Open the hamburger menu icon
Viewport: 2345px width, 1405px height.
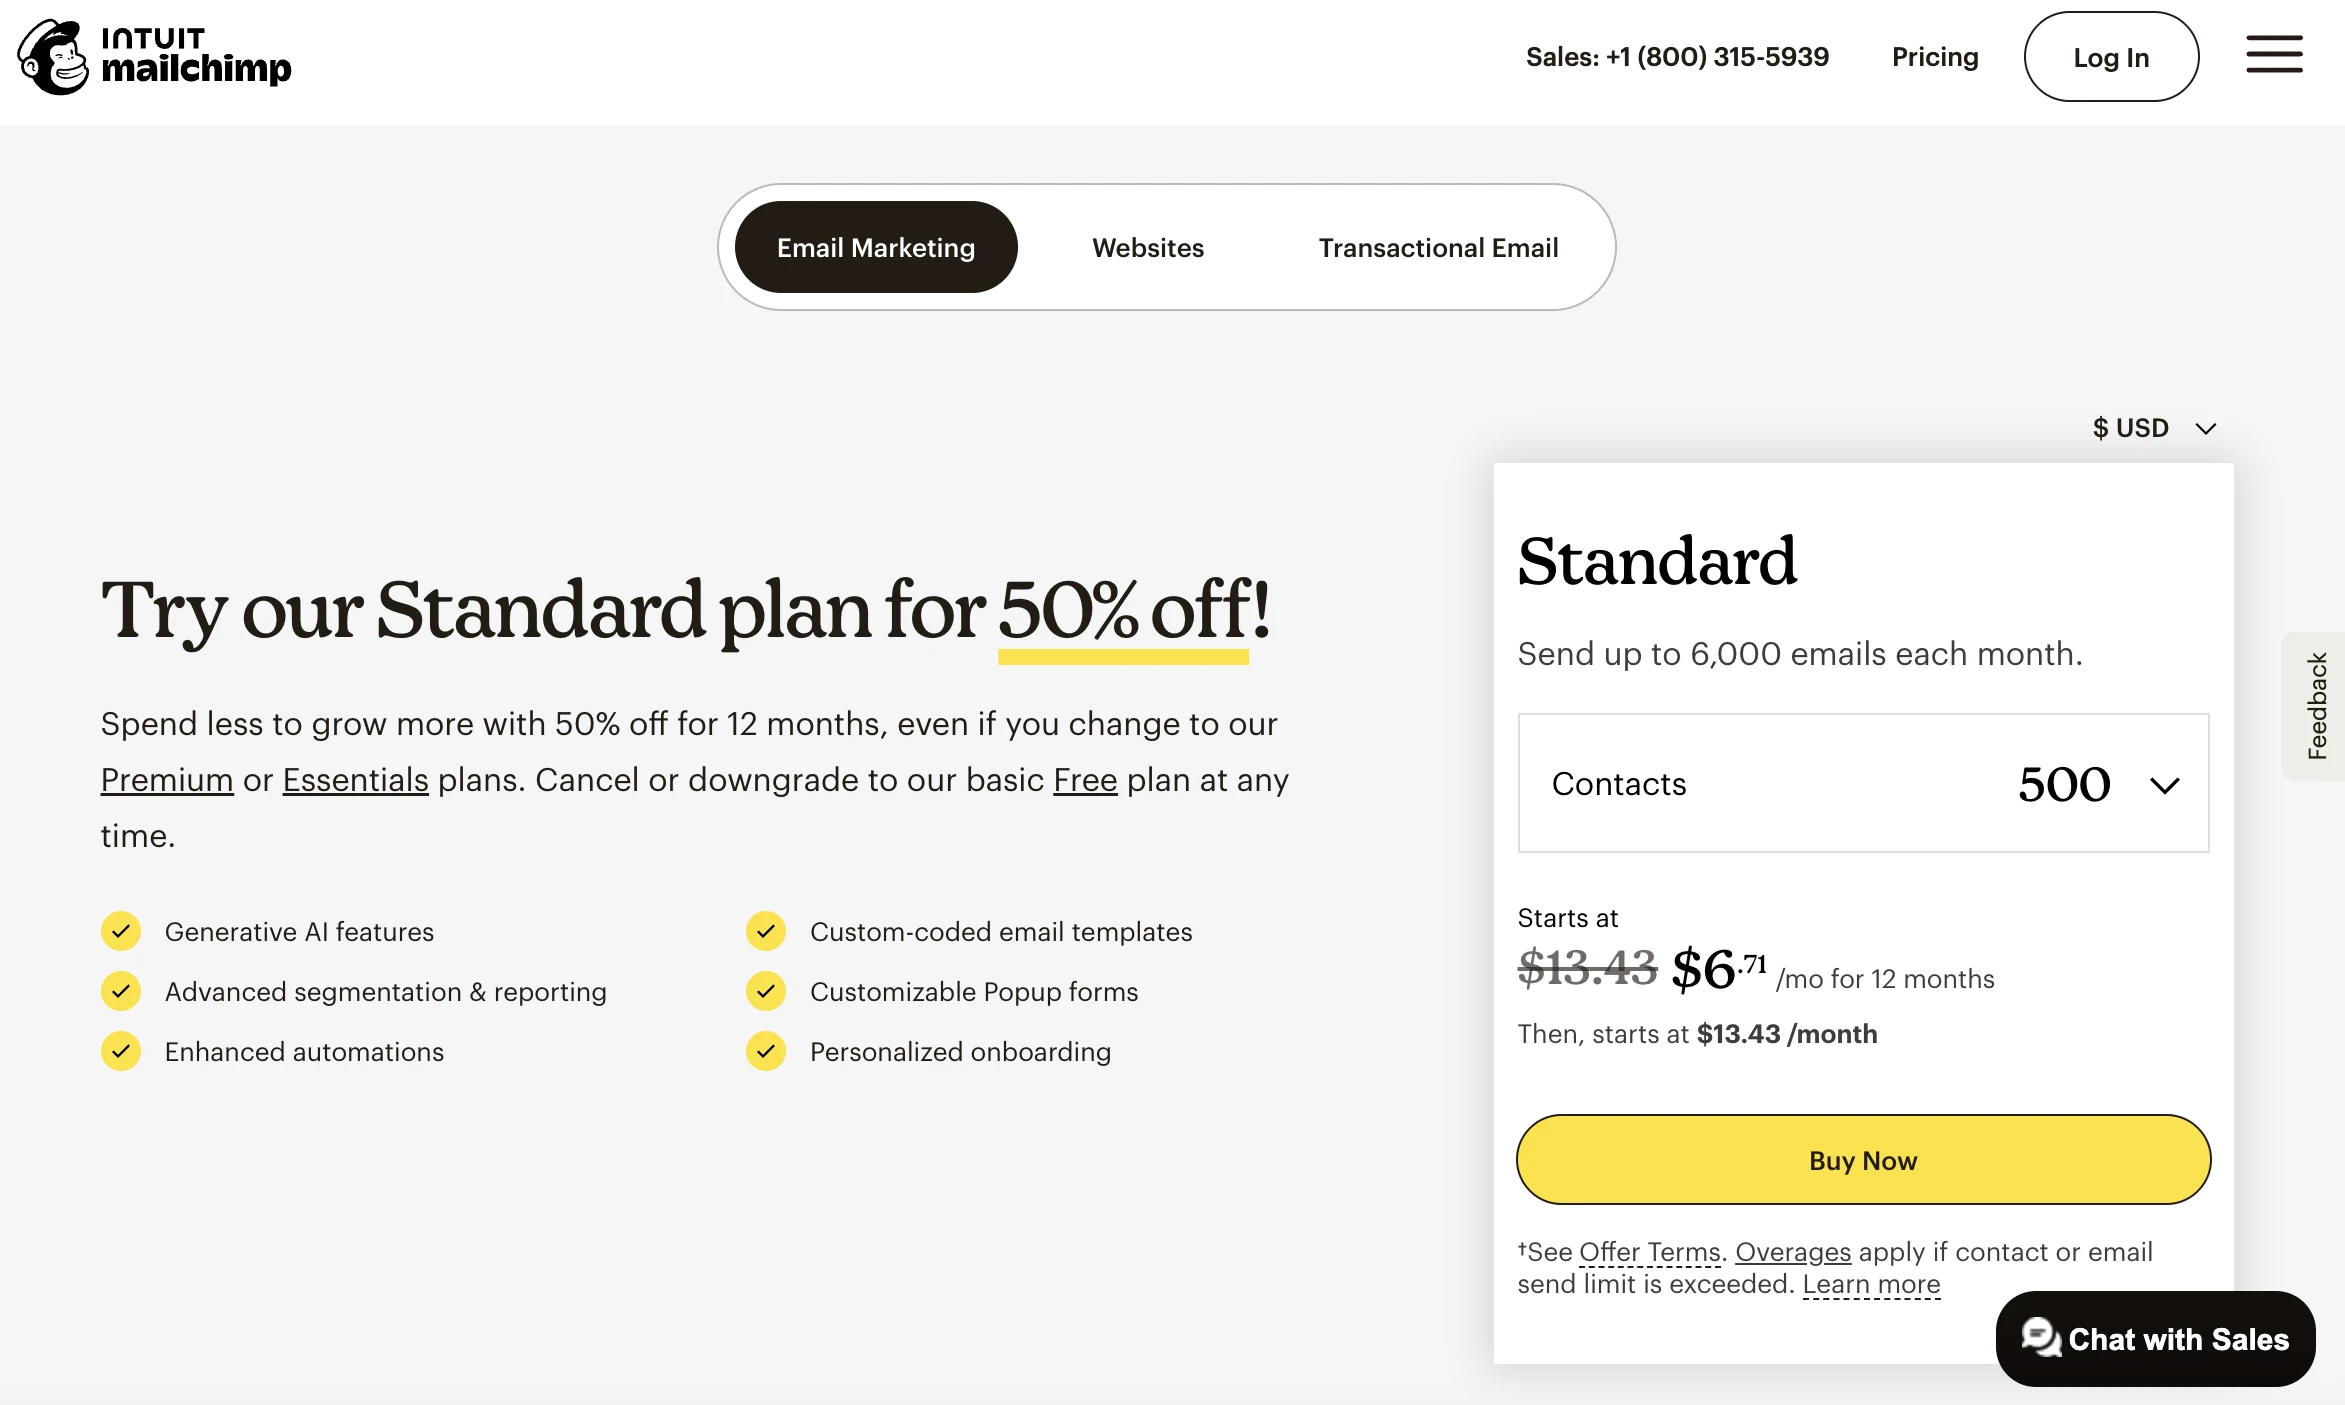pyautogui.click(x=2274, y=55)
